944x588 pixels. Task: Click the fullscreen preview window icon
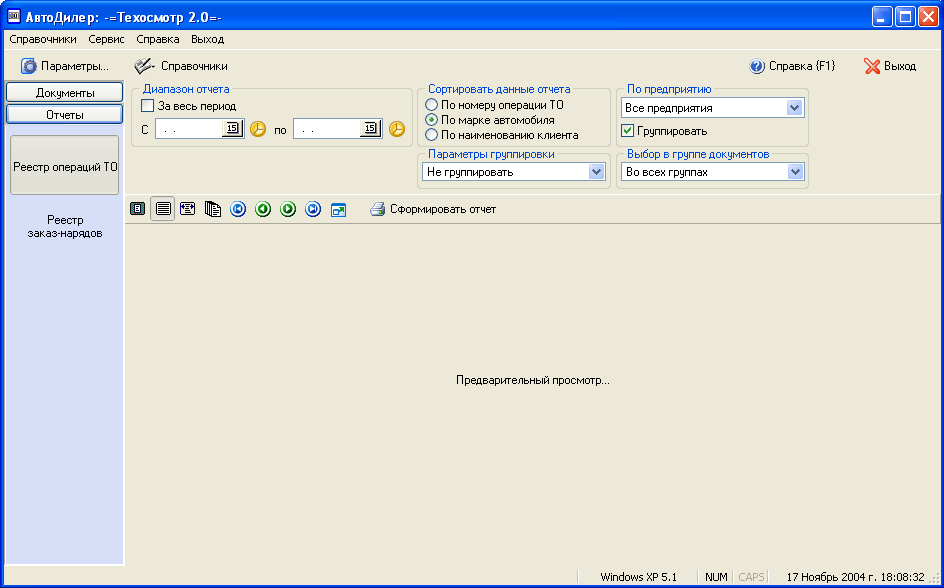tap(338, 209)
